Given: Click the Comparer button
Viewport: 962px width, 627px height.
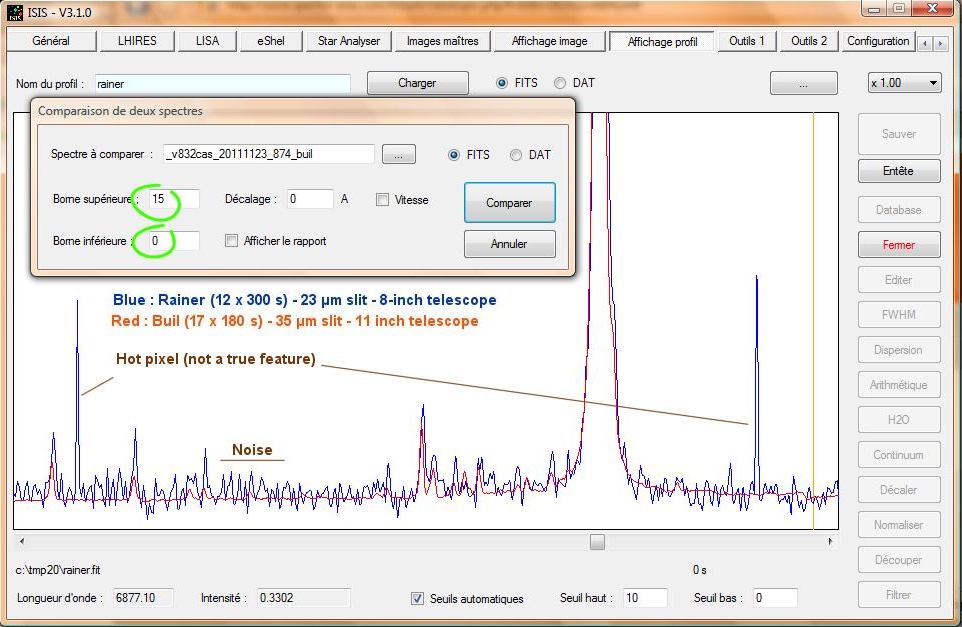Looking at the screenshot, I should 509,202.
